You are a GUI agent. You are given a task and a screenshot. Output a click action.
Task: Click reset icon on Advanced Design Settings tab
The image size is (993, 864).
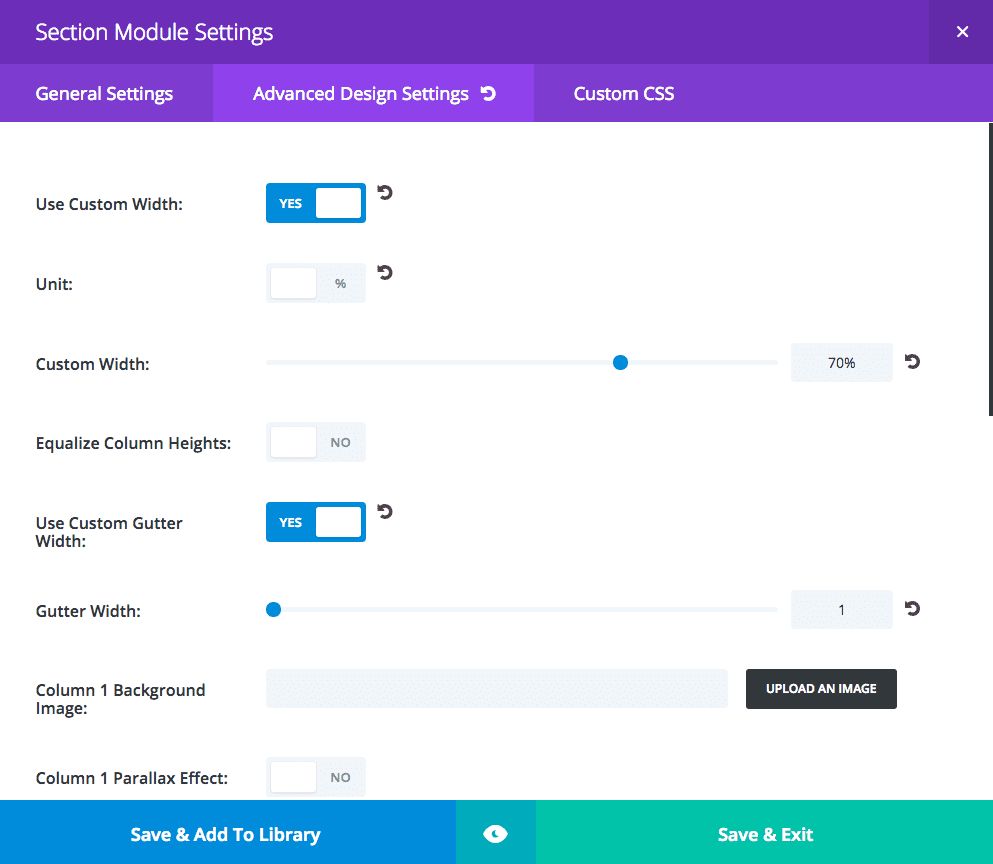488,94
